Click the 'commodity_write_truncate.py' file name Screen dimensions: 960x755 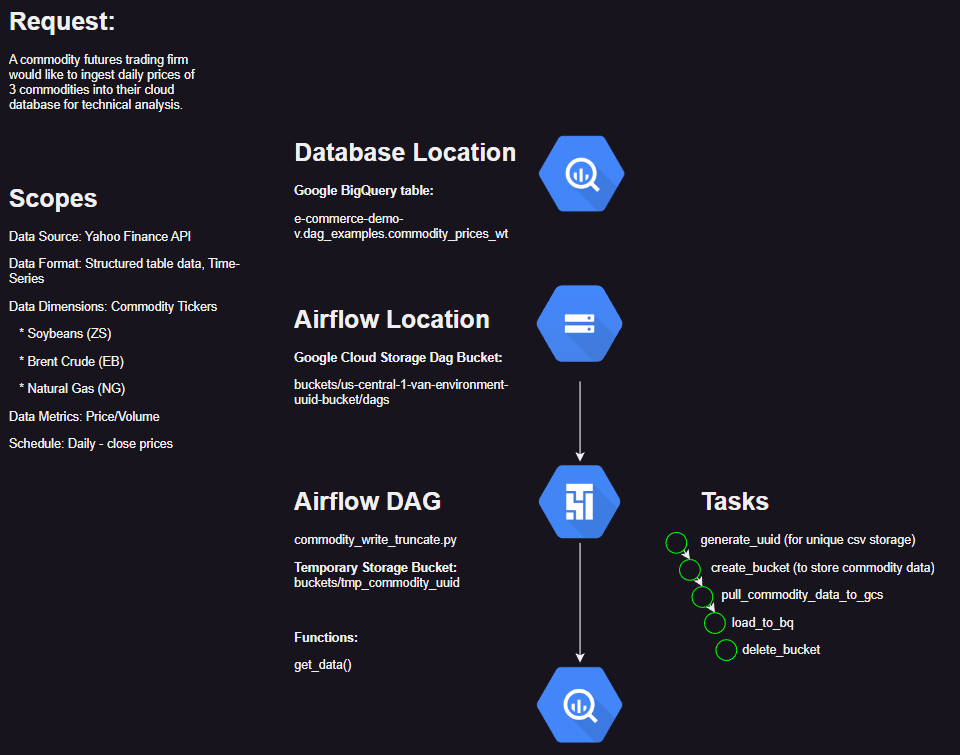click(375, 539)
